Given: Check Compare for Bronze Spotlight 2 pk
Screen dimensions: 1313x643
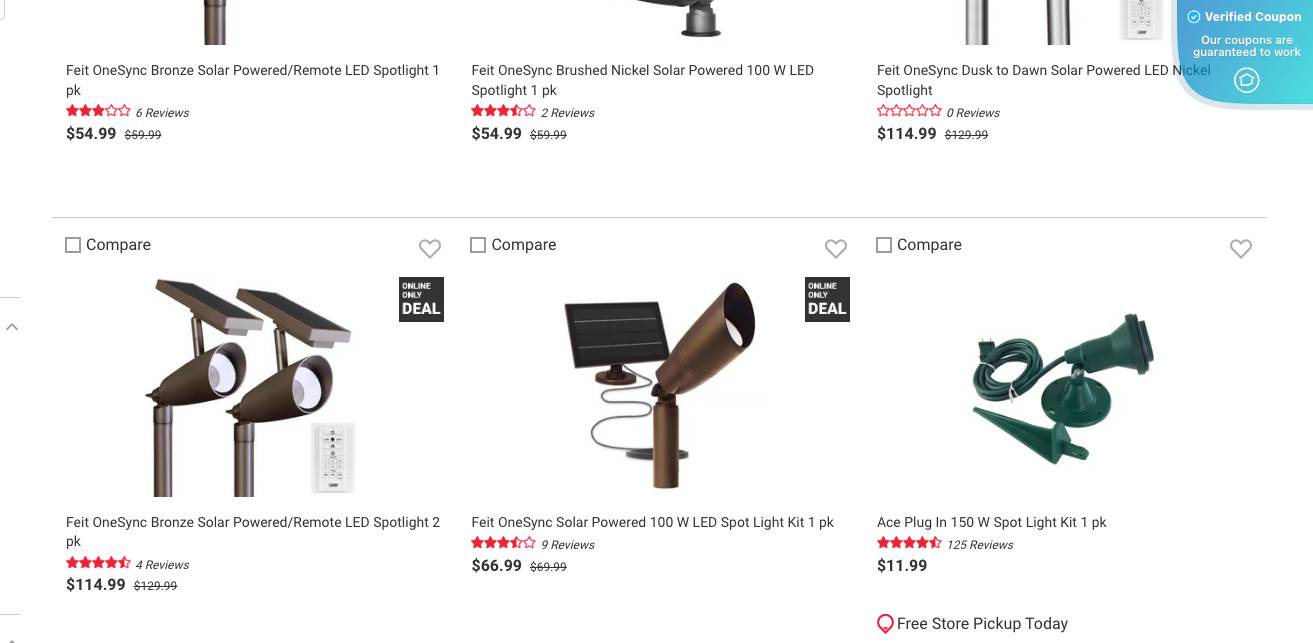Looking at the screenshot, I should [x=73, y=245].
